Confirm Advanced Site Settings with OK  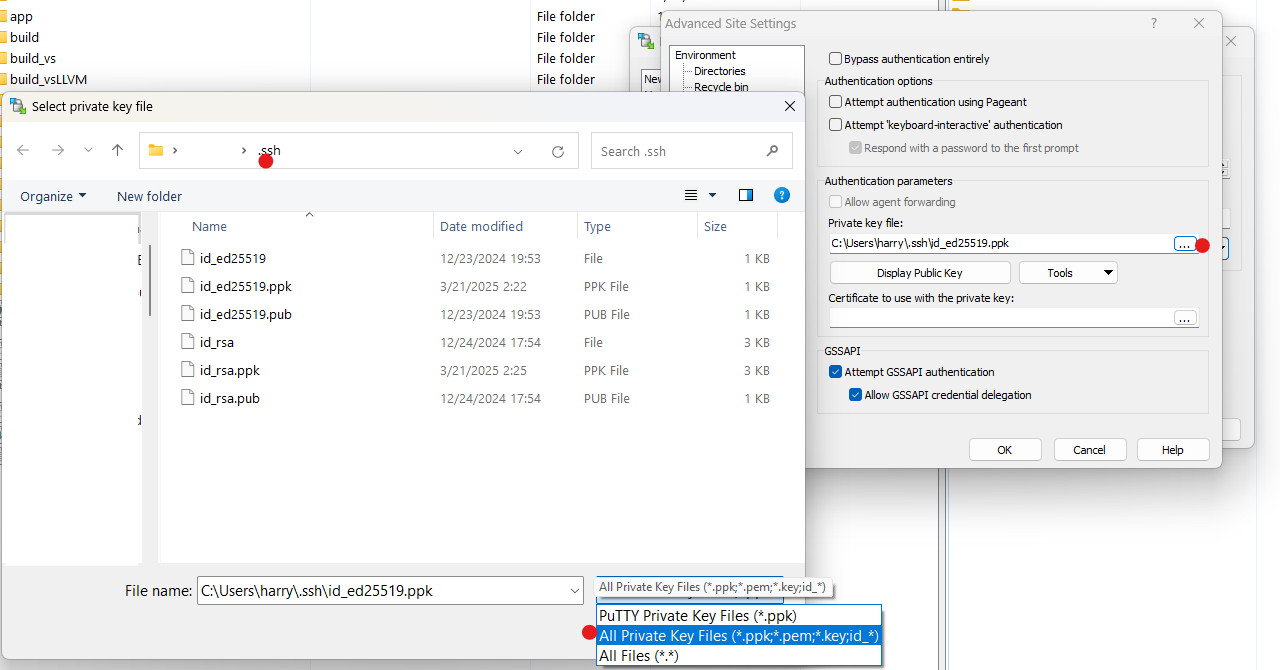point(1005,450)
